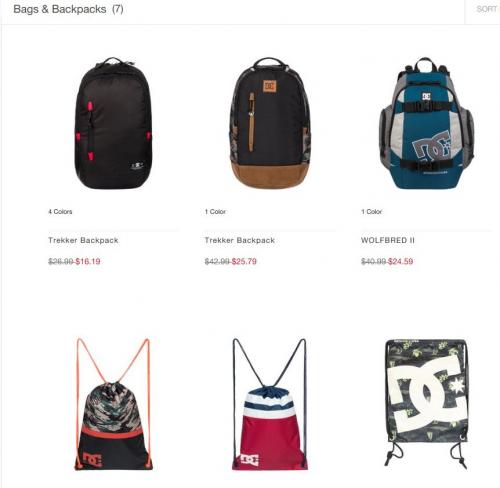Click the $24.59 sale price
This screenshot has height=488, width=500.
coord(401,261)
